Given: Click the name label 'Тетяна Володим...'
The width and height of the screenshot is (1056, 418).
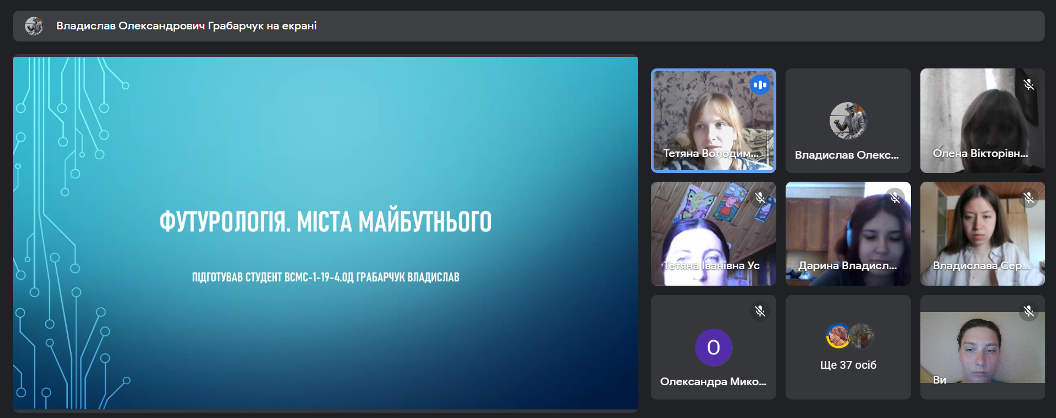Looking at the screenshot, I should (x=711, y=153).
